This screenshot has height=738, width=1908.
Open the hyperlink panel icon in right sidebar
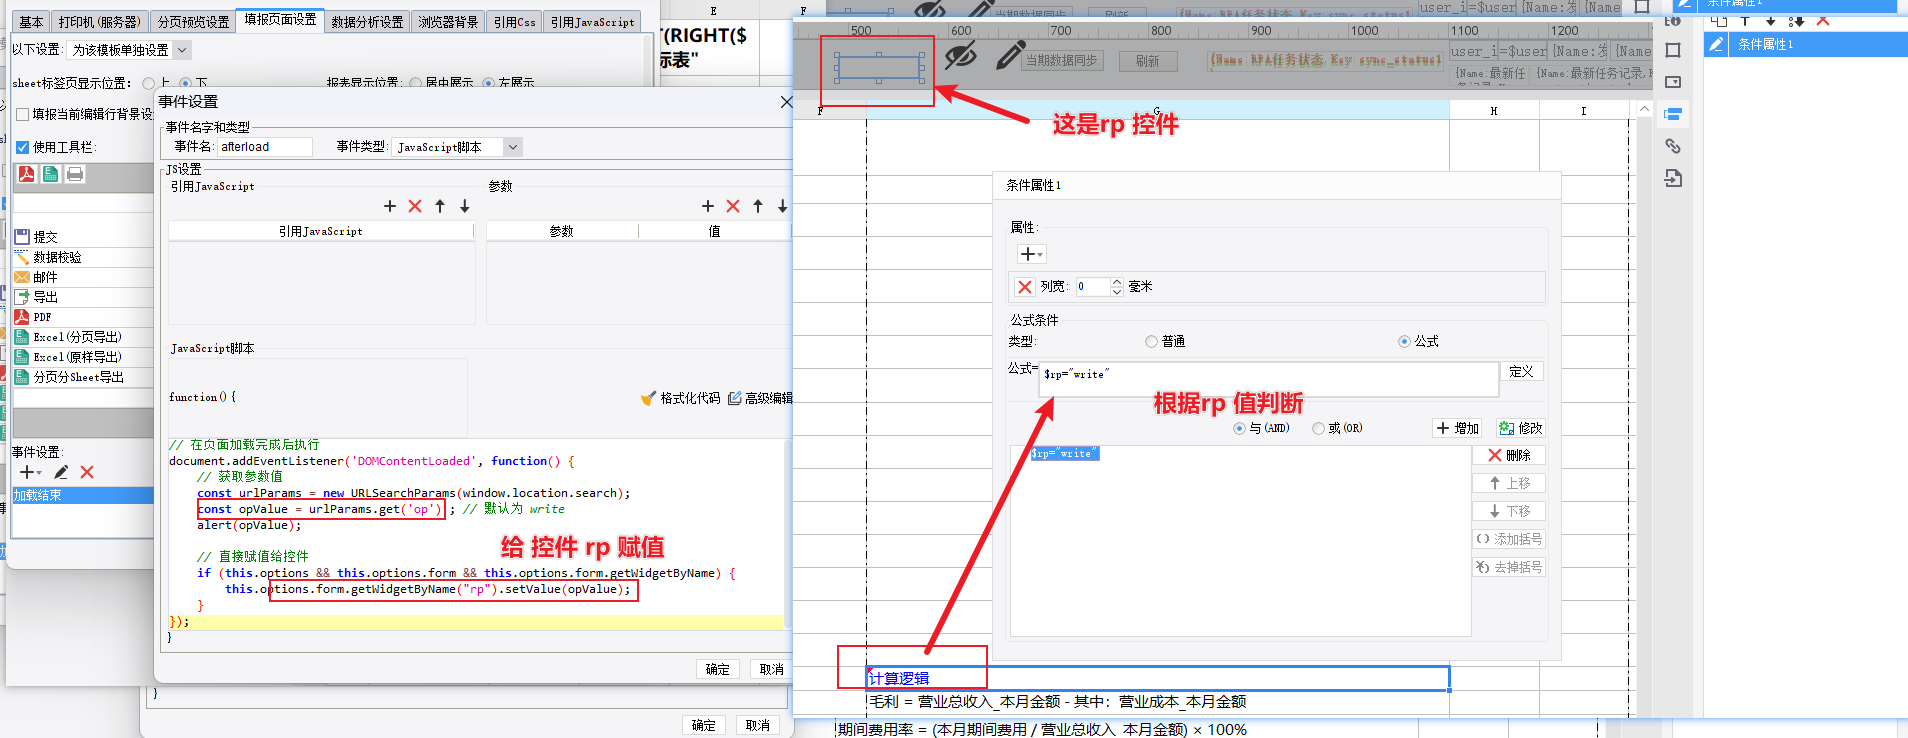click(1673, 146)
